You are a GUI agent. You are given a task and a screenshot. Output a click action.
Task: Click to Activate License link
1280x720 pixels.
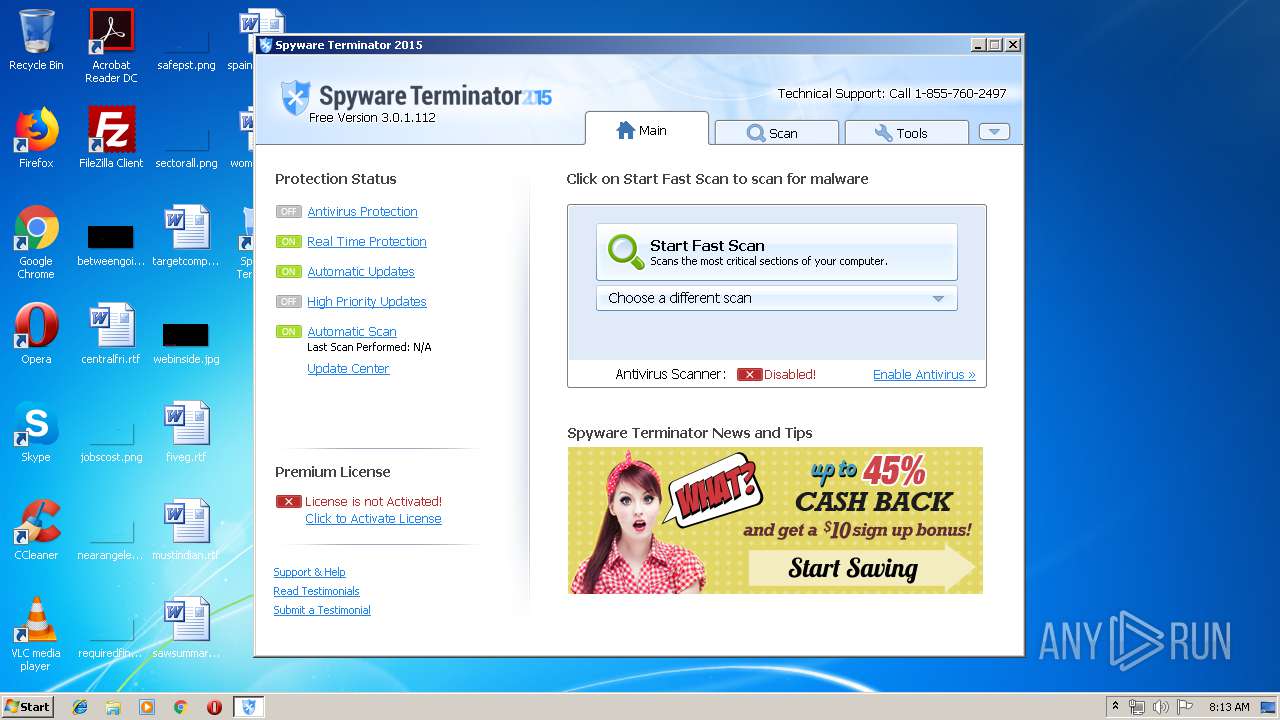click(x=373, y=519)
